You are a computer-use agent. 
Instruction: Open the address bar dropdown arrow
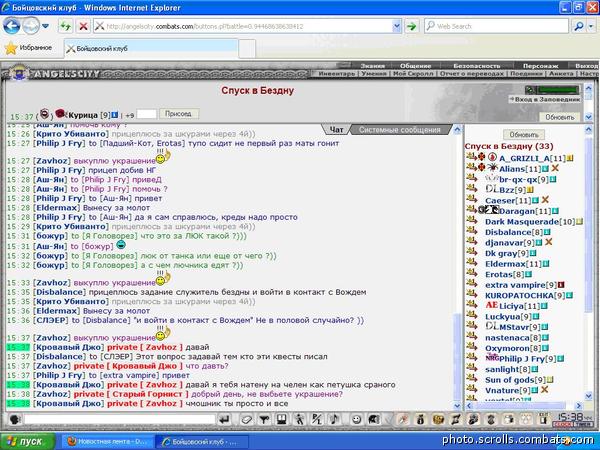396,26
